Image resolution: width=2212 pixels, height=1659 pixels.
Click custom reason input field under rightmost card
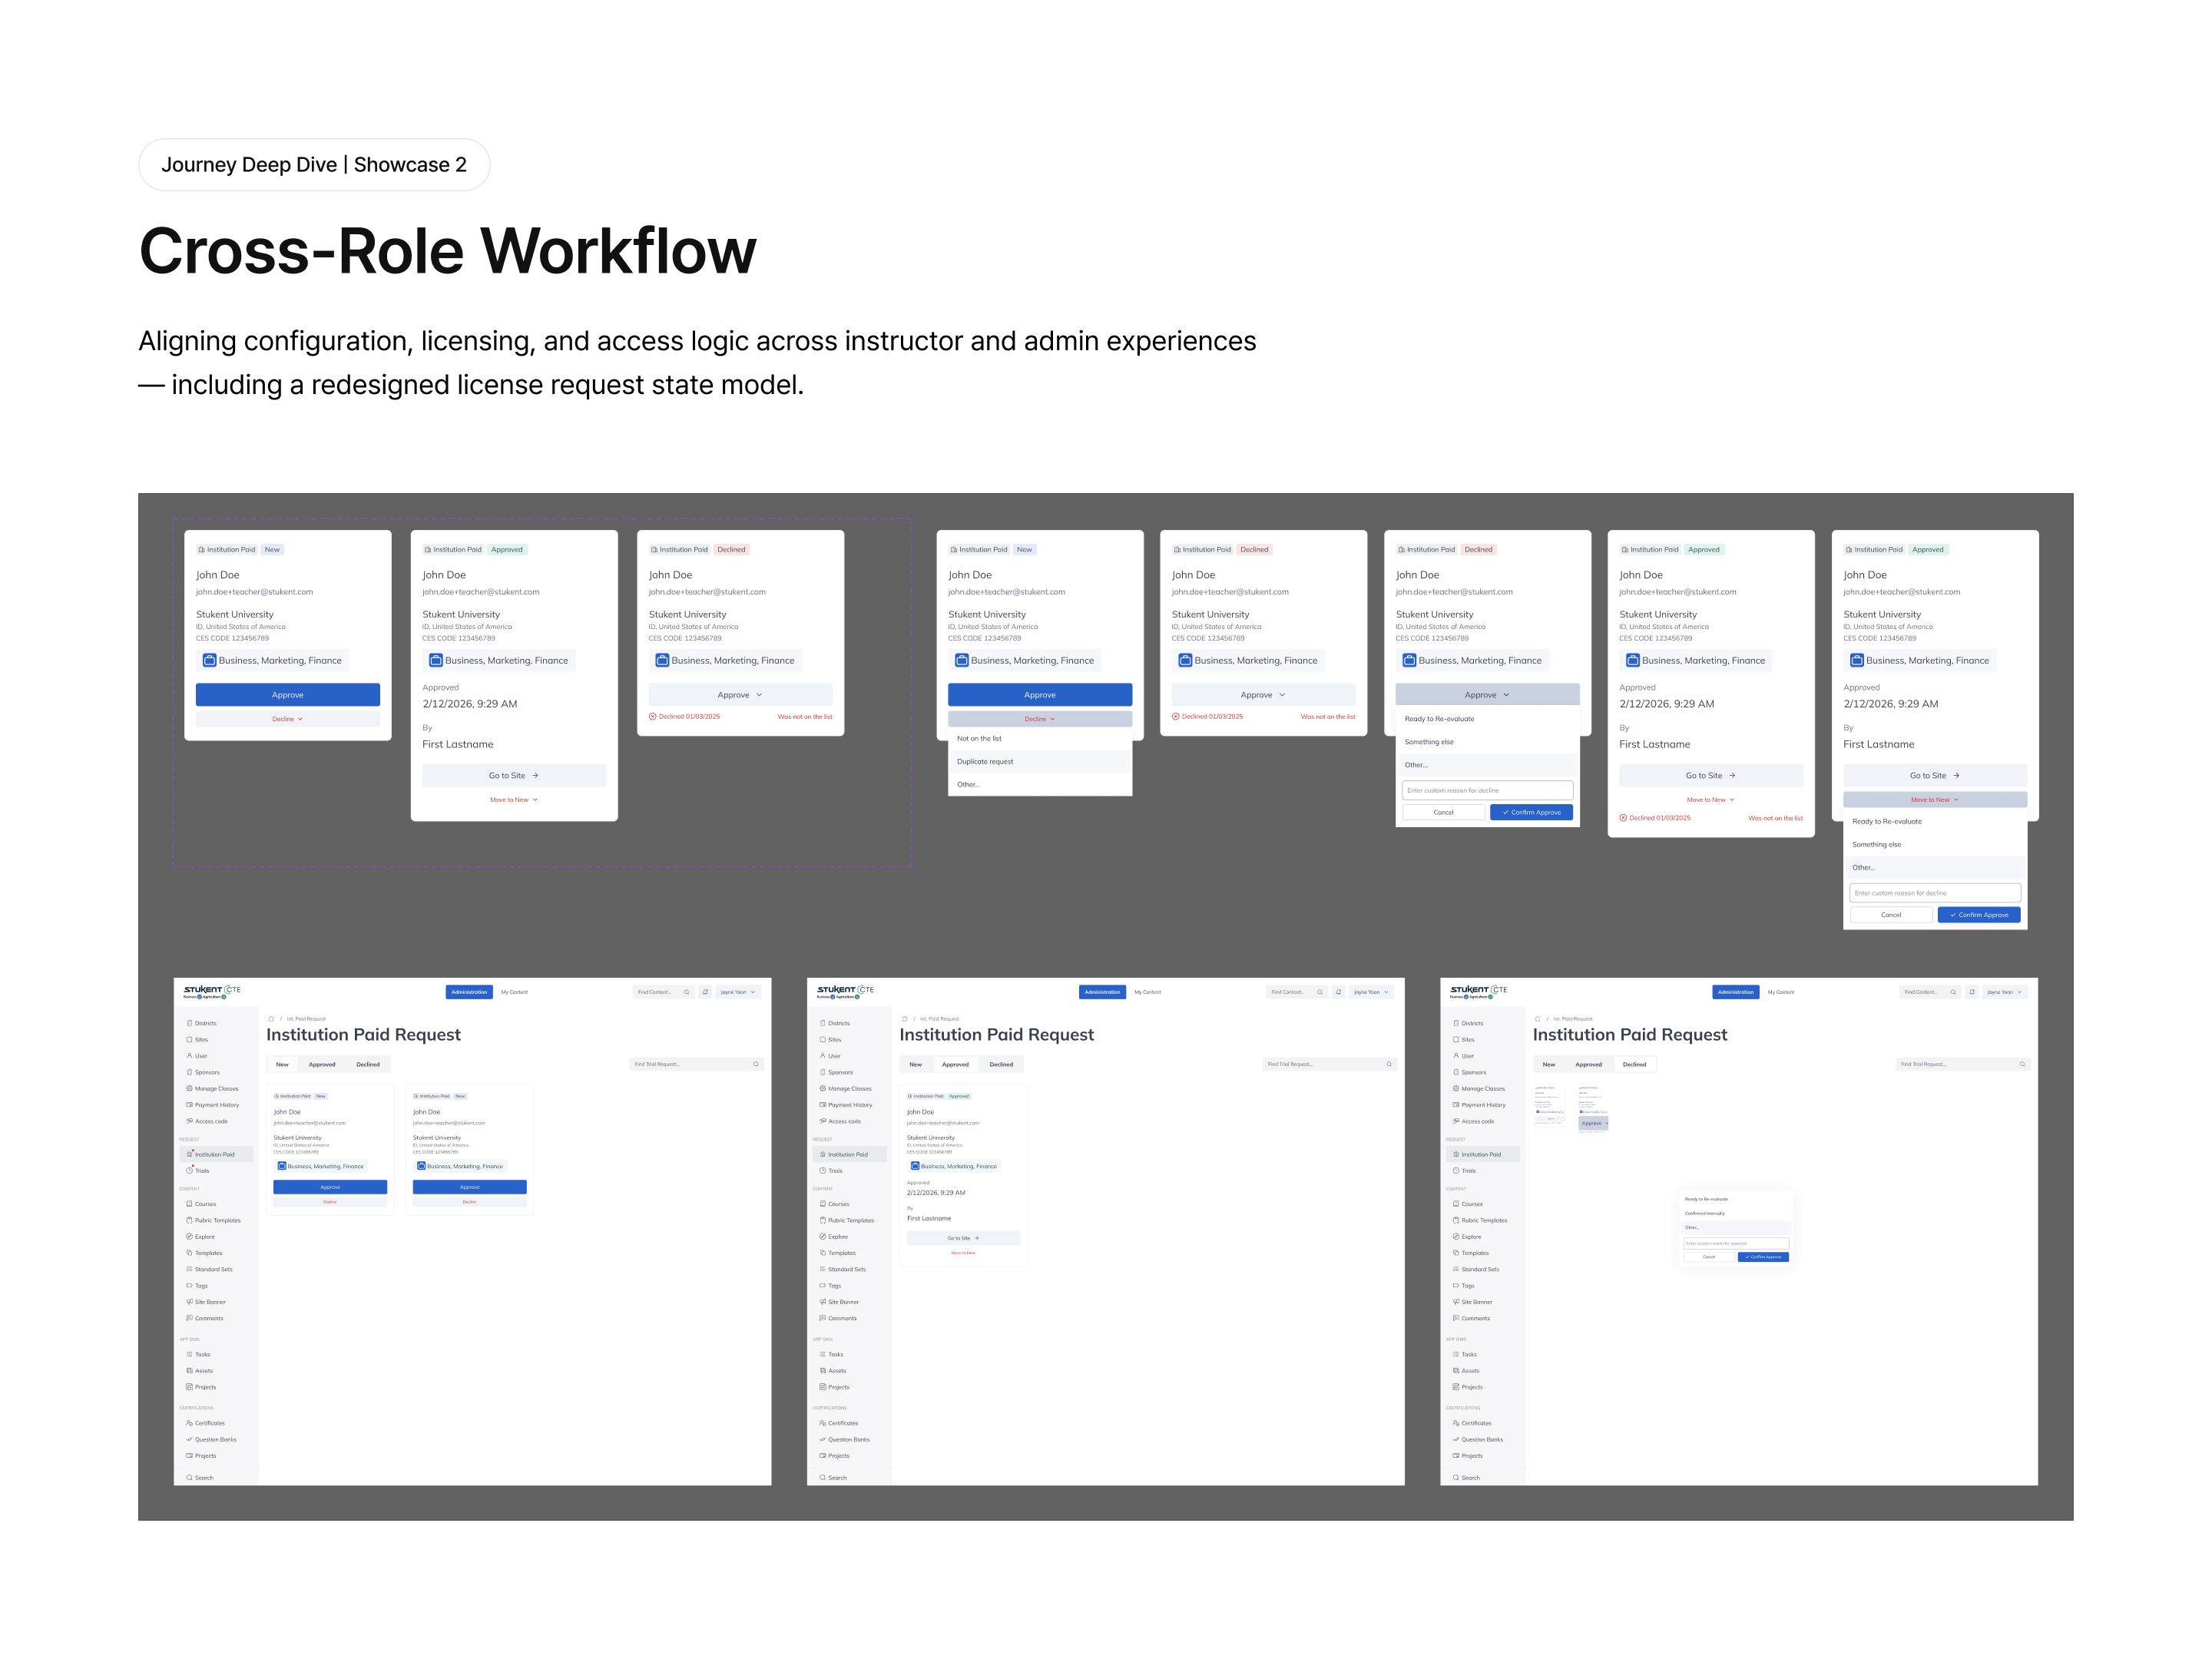(1934, 893)
